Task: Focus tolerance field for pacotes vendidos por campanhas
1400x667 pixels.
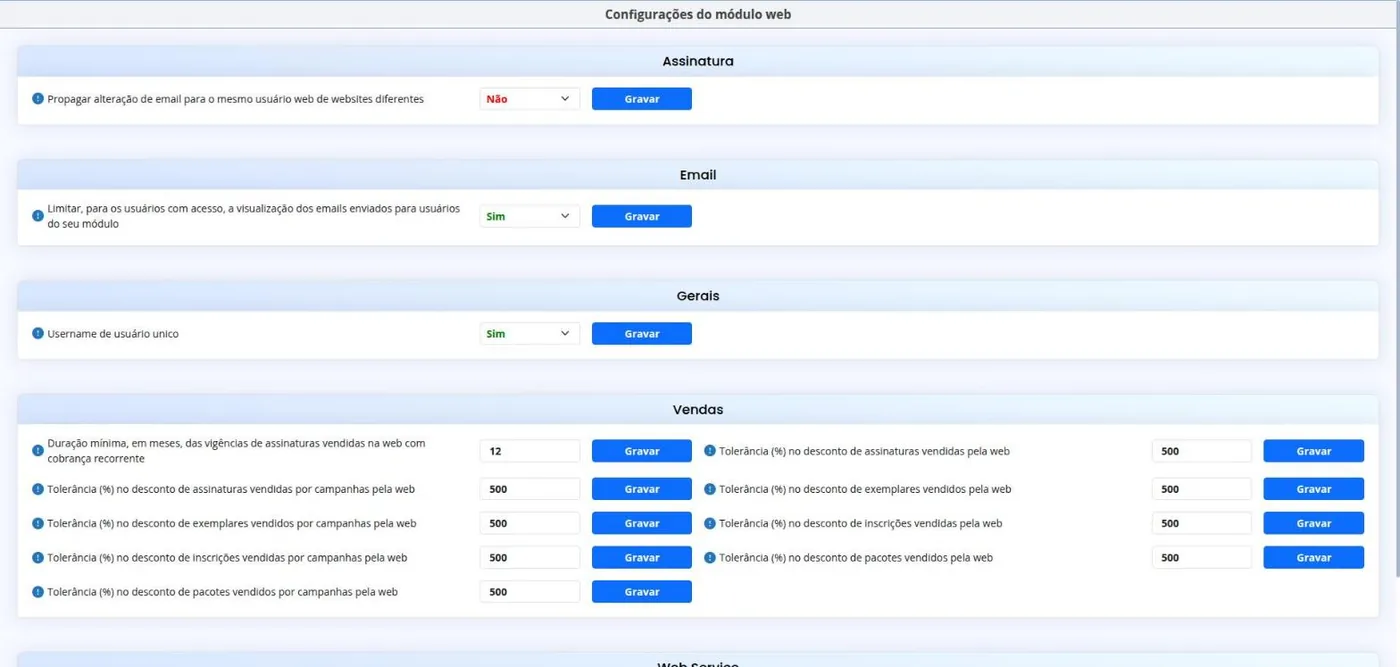Action: click(530, 592)
